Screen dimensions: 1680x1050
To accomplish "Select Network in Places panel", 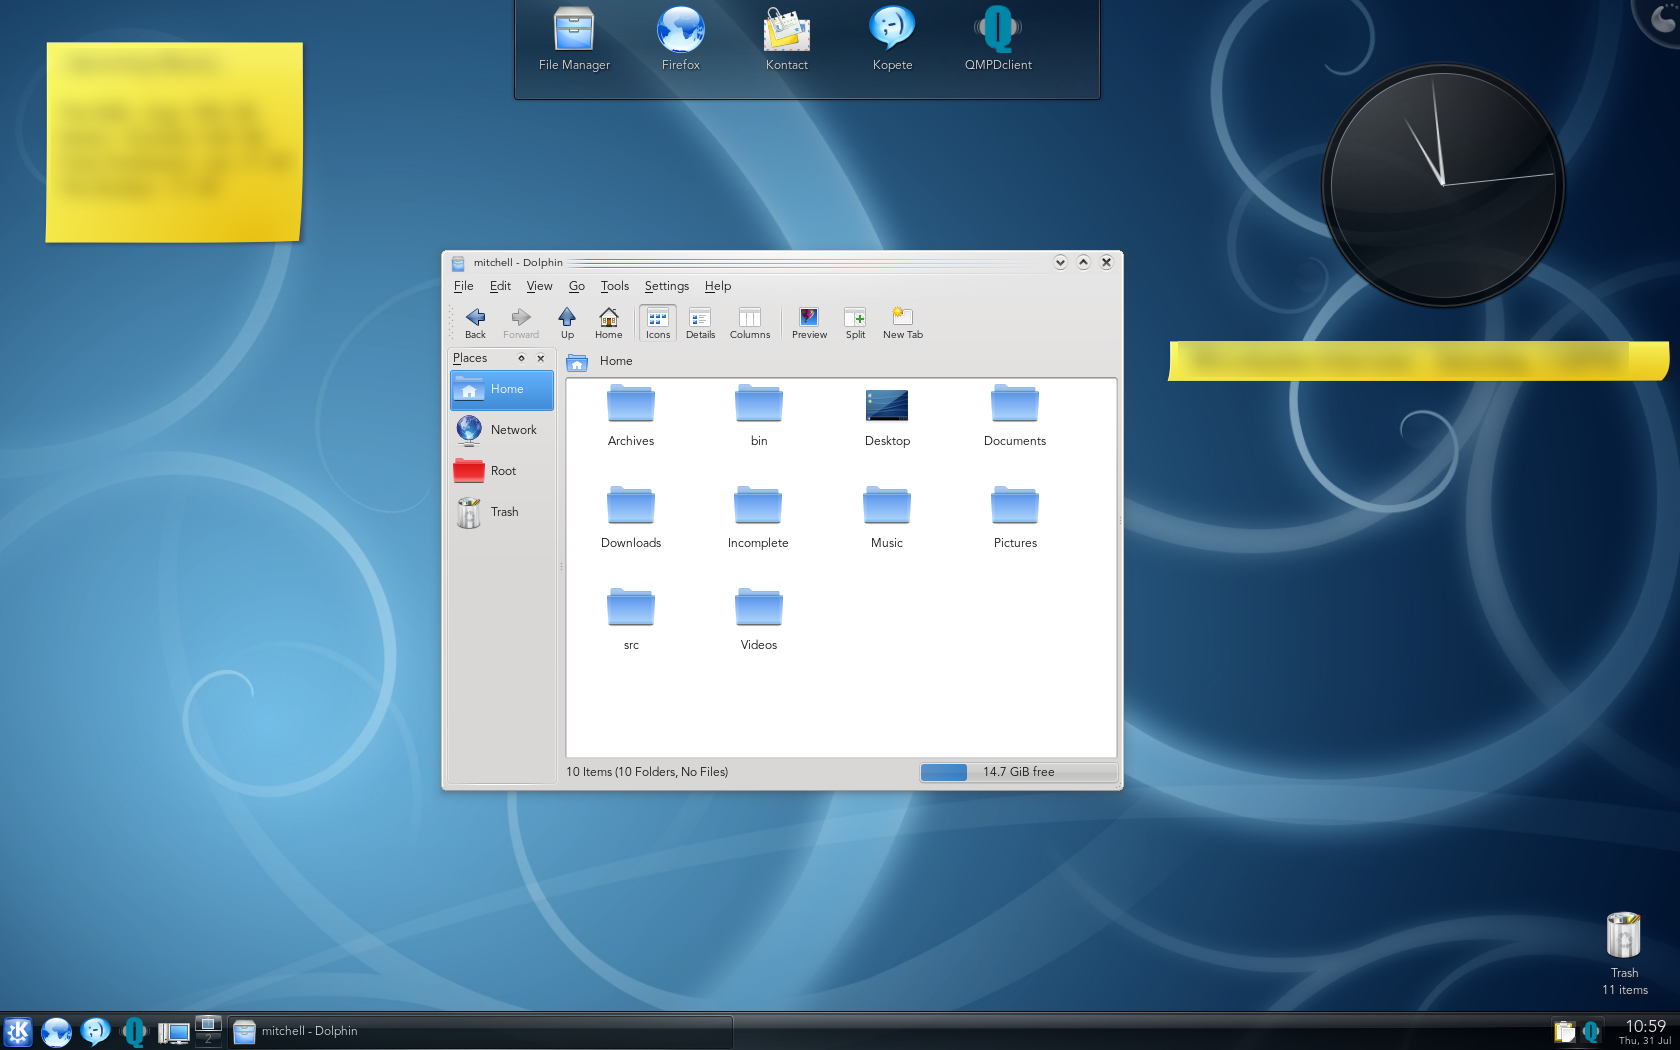I will (x=500, y=430).
